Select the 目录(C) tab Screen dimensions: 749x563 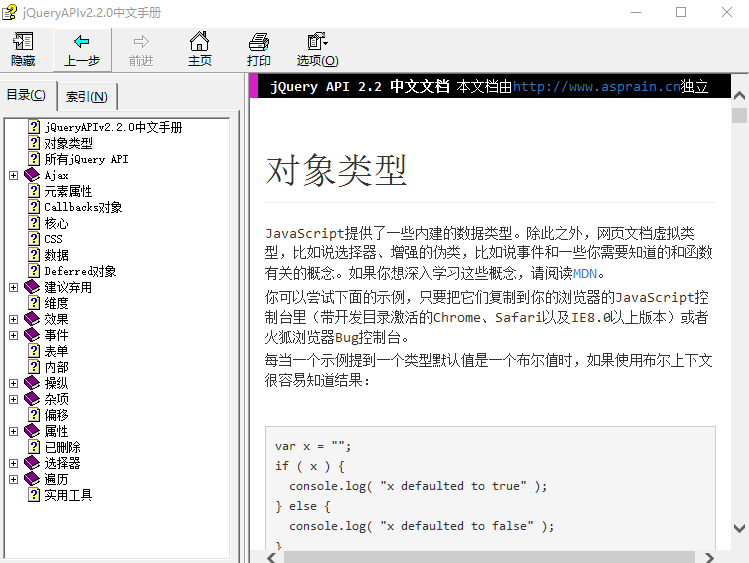pos(27,96)
